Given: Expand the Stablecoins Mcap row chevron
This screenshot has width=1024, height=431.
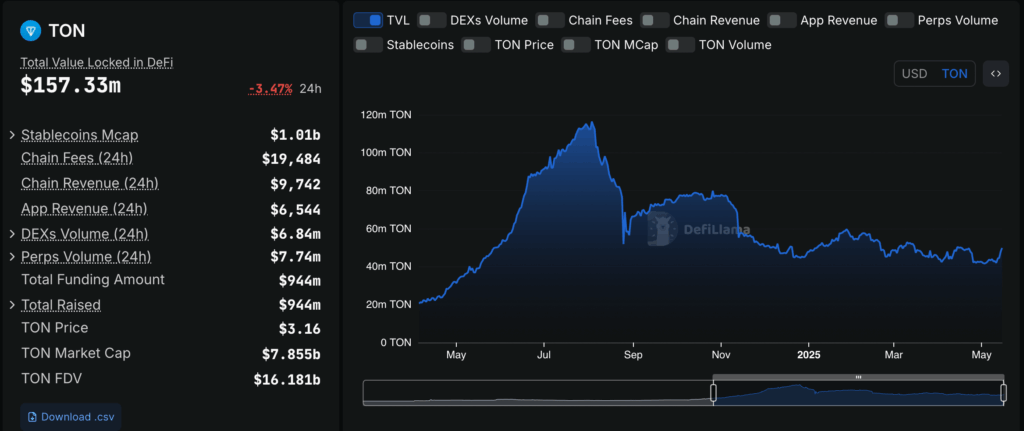Looking at the screenshot, I should [12, 135].
